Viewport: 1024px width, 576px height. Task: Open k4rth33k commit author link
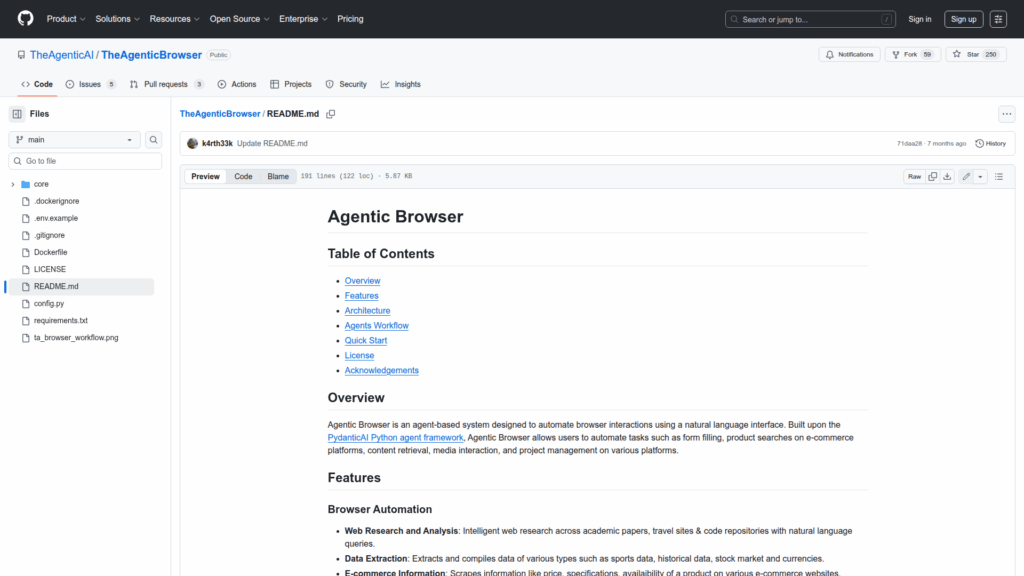(x=217, y=144)
